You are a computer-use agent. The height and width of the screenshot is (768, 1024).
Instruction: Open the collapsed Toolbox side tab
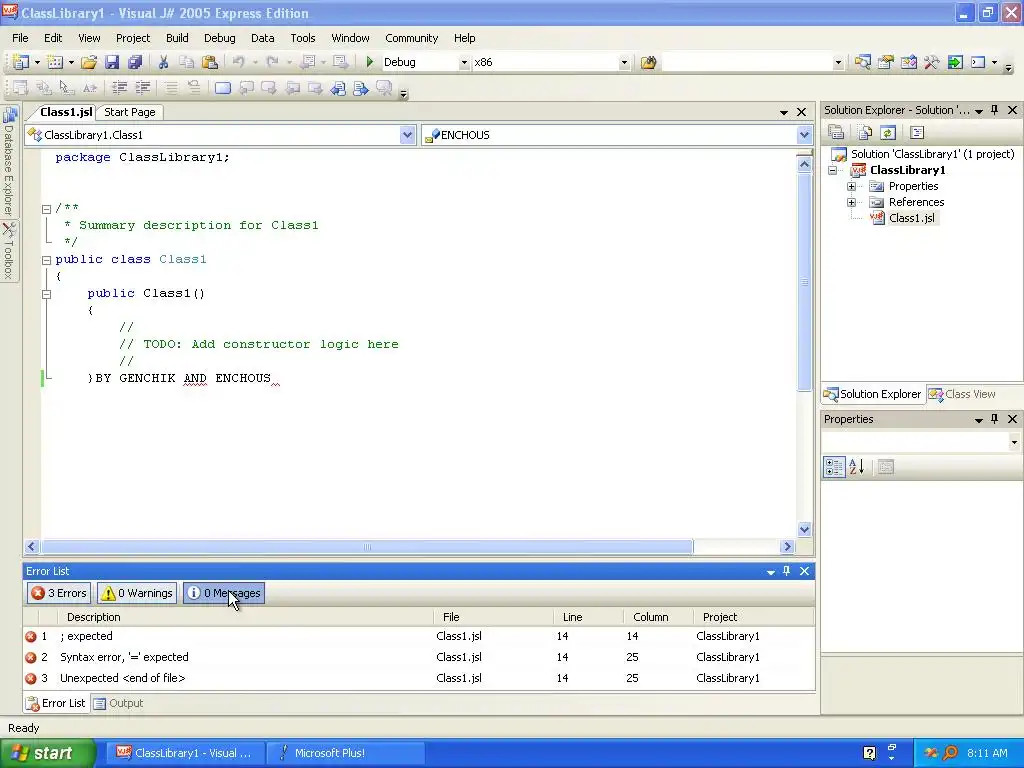click(x=9, y=251)
